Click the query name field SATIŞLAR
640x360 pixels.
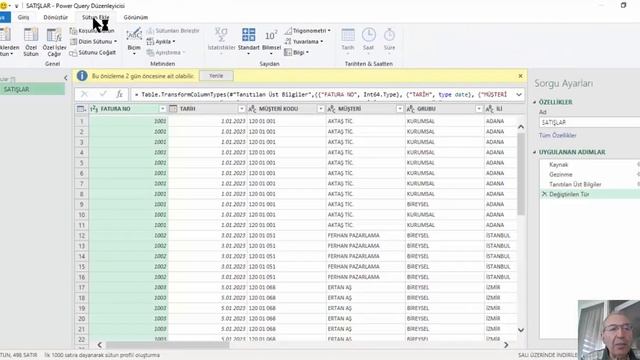pyautogui.click(x=589, y=122)
